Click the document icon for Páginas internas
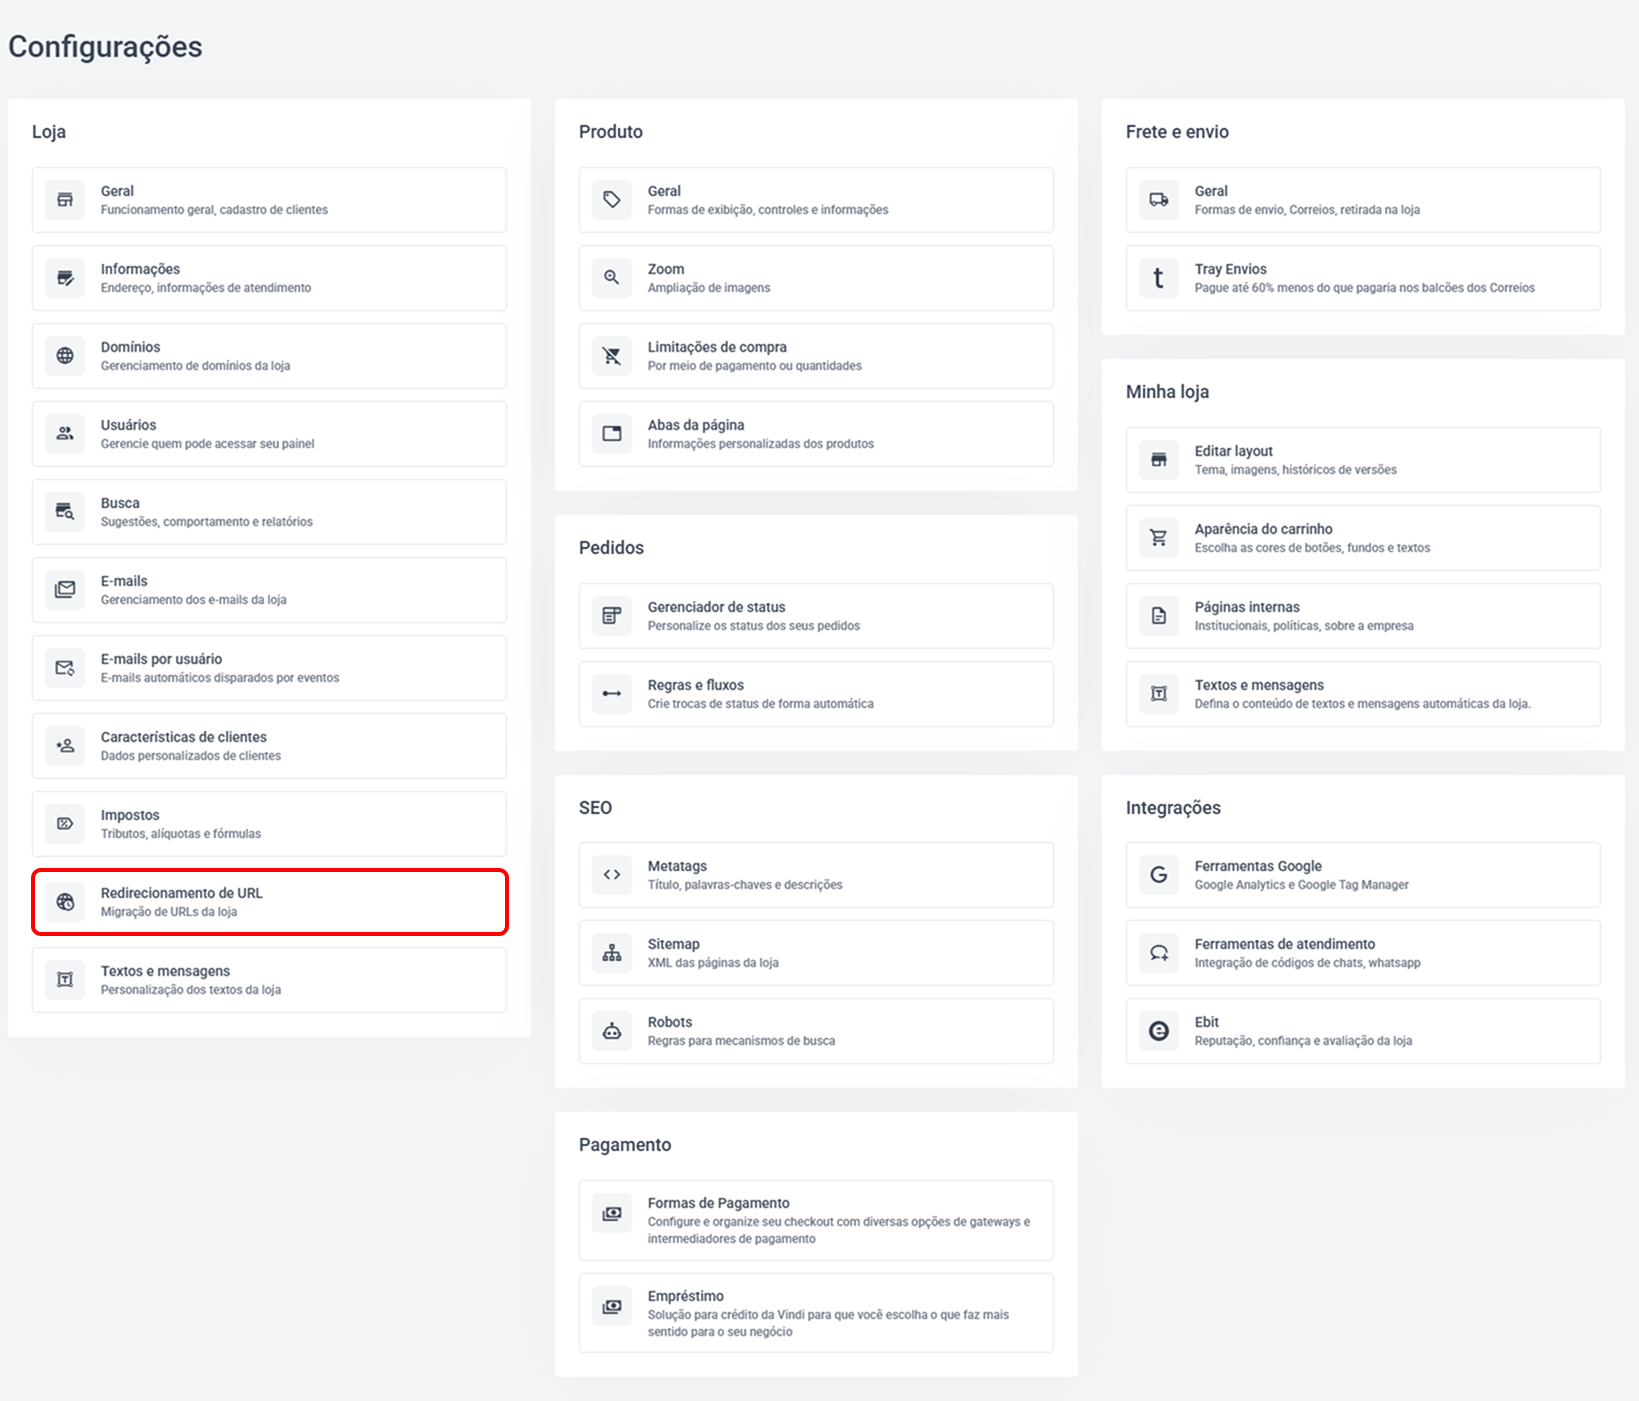1639x1401 pixels. tap(1159, 616)
